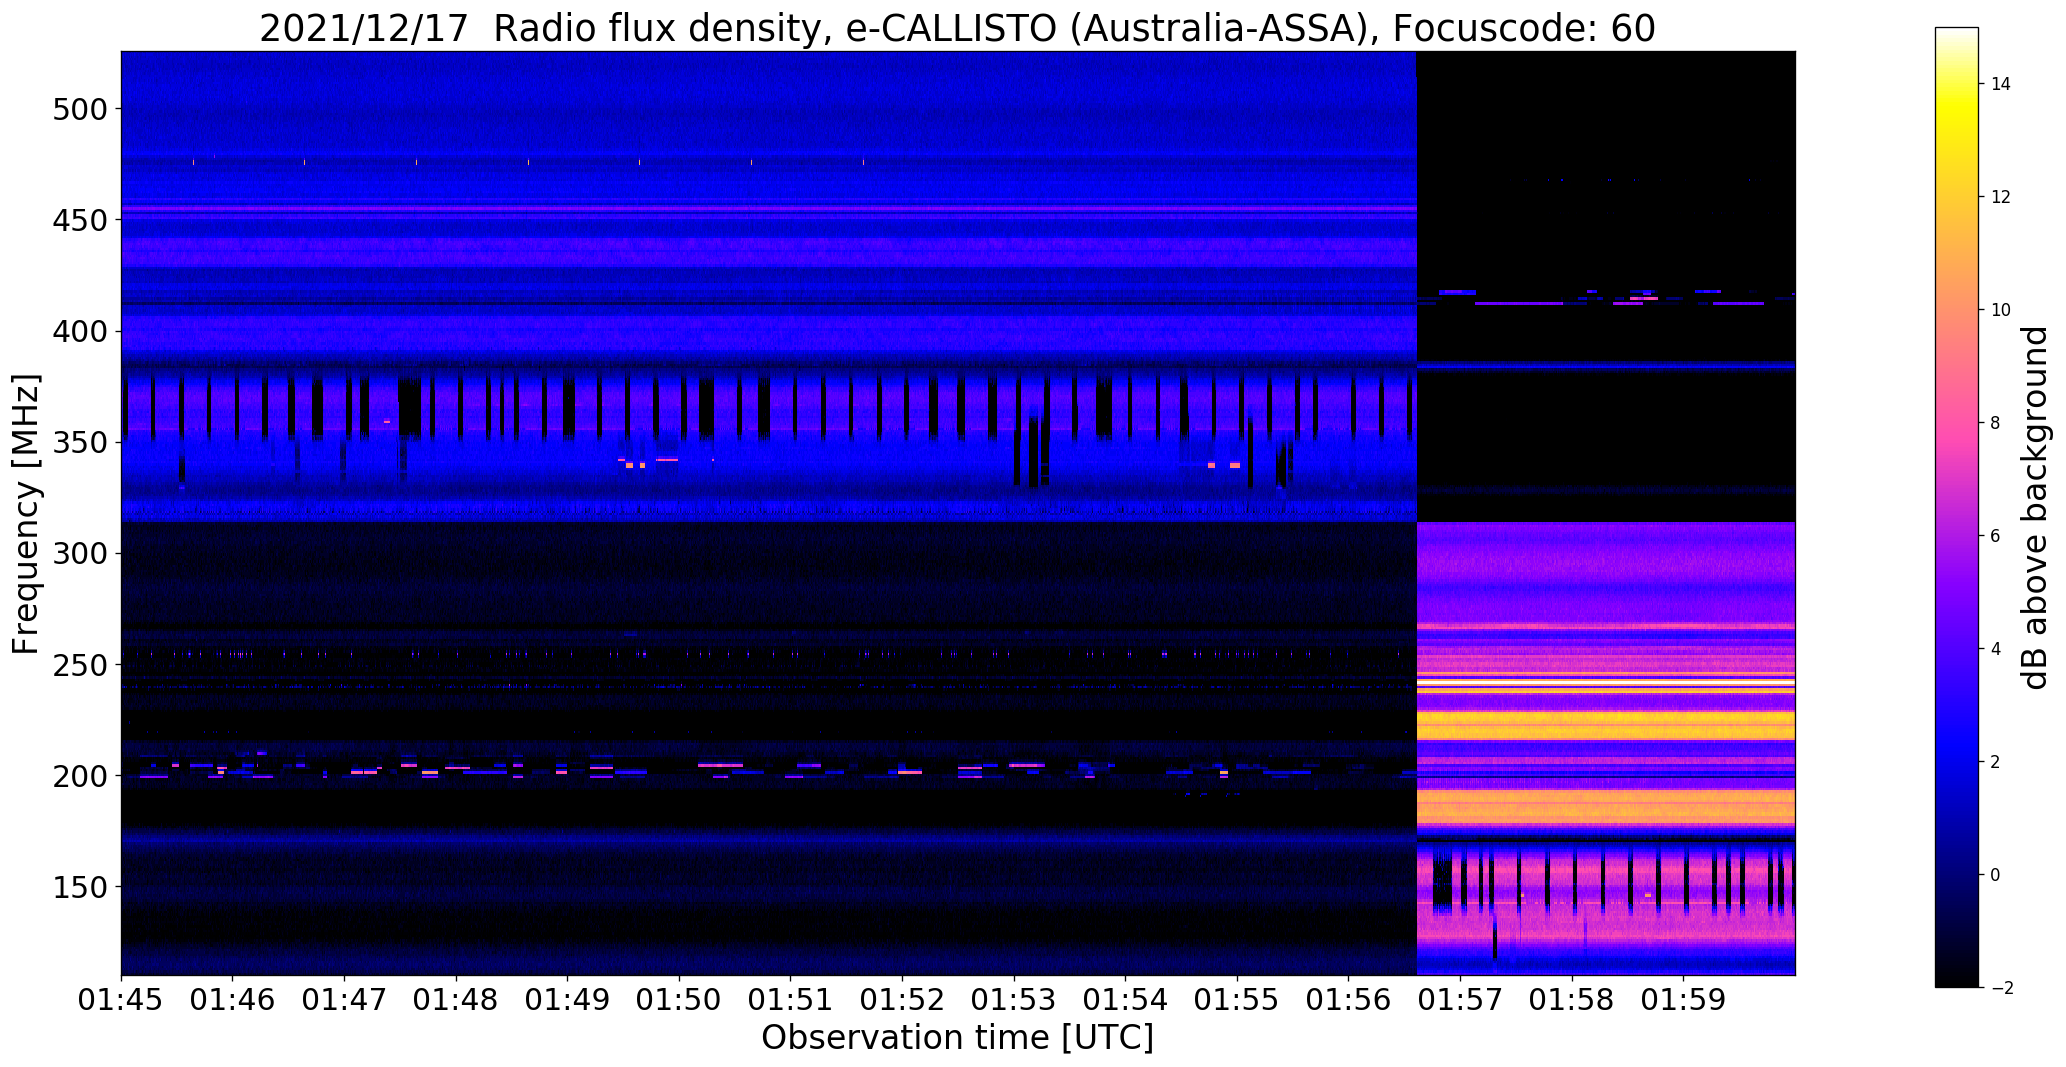Click the 01:51 time tick label
The image size is (2066, 1067).
[x=791, y=1000]
